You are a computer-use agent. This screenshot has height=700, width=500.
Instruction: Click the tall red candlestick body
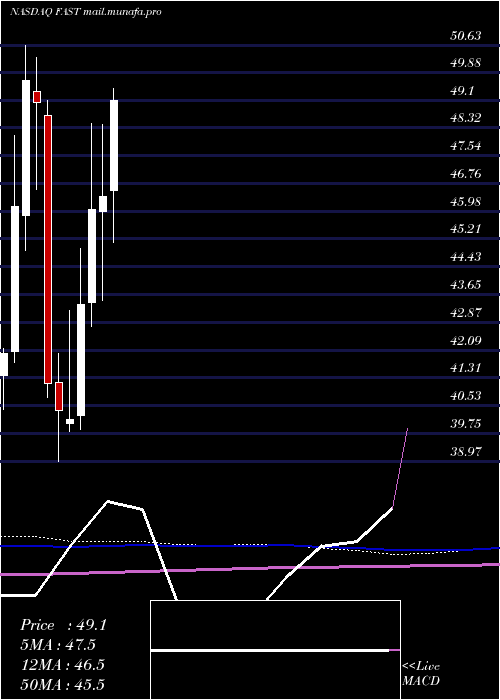tap(47, 249)
